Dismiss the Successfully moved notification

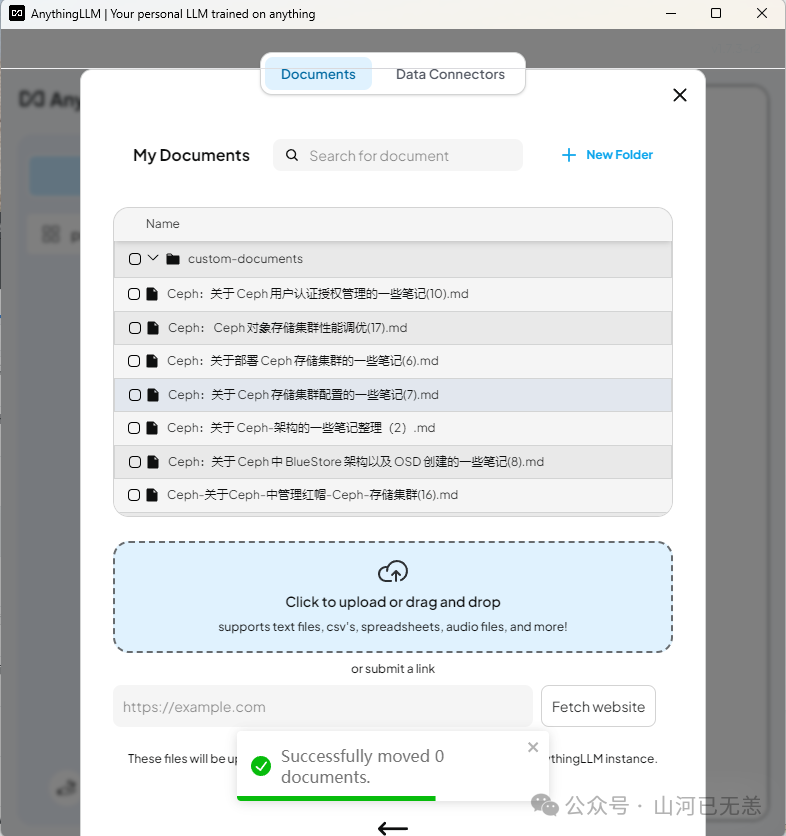(533, 747)
